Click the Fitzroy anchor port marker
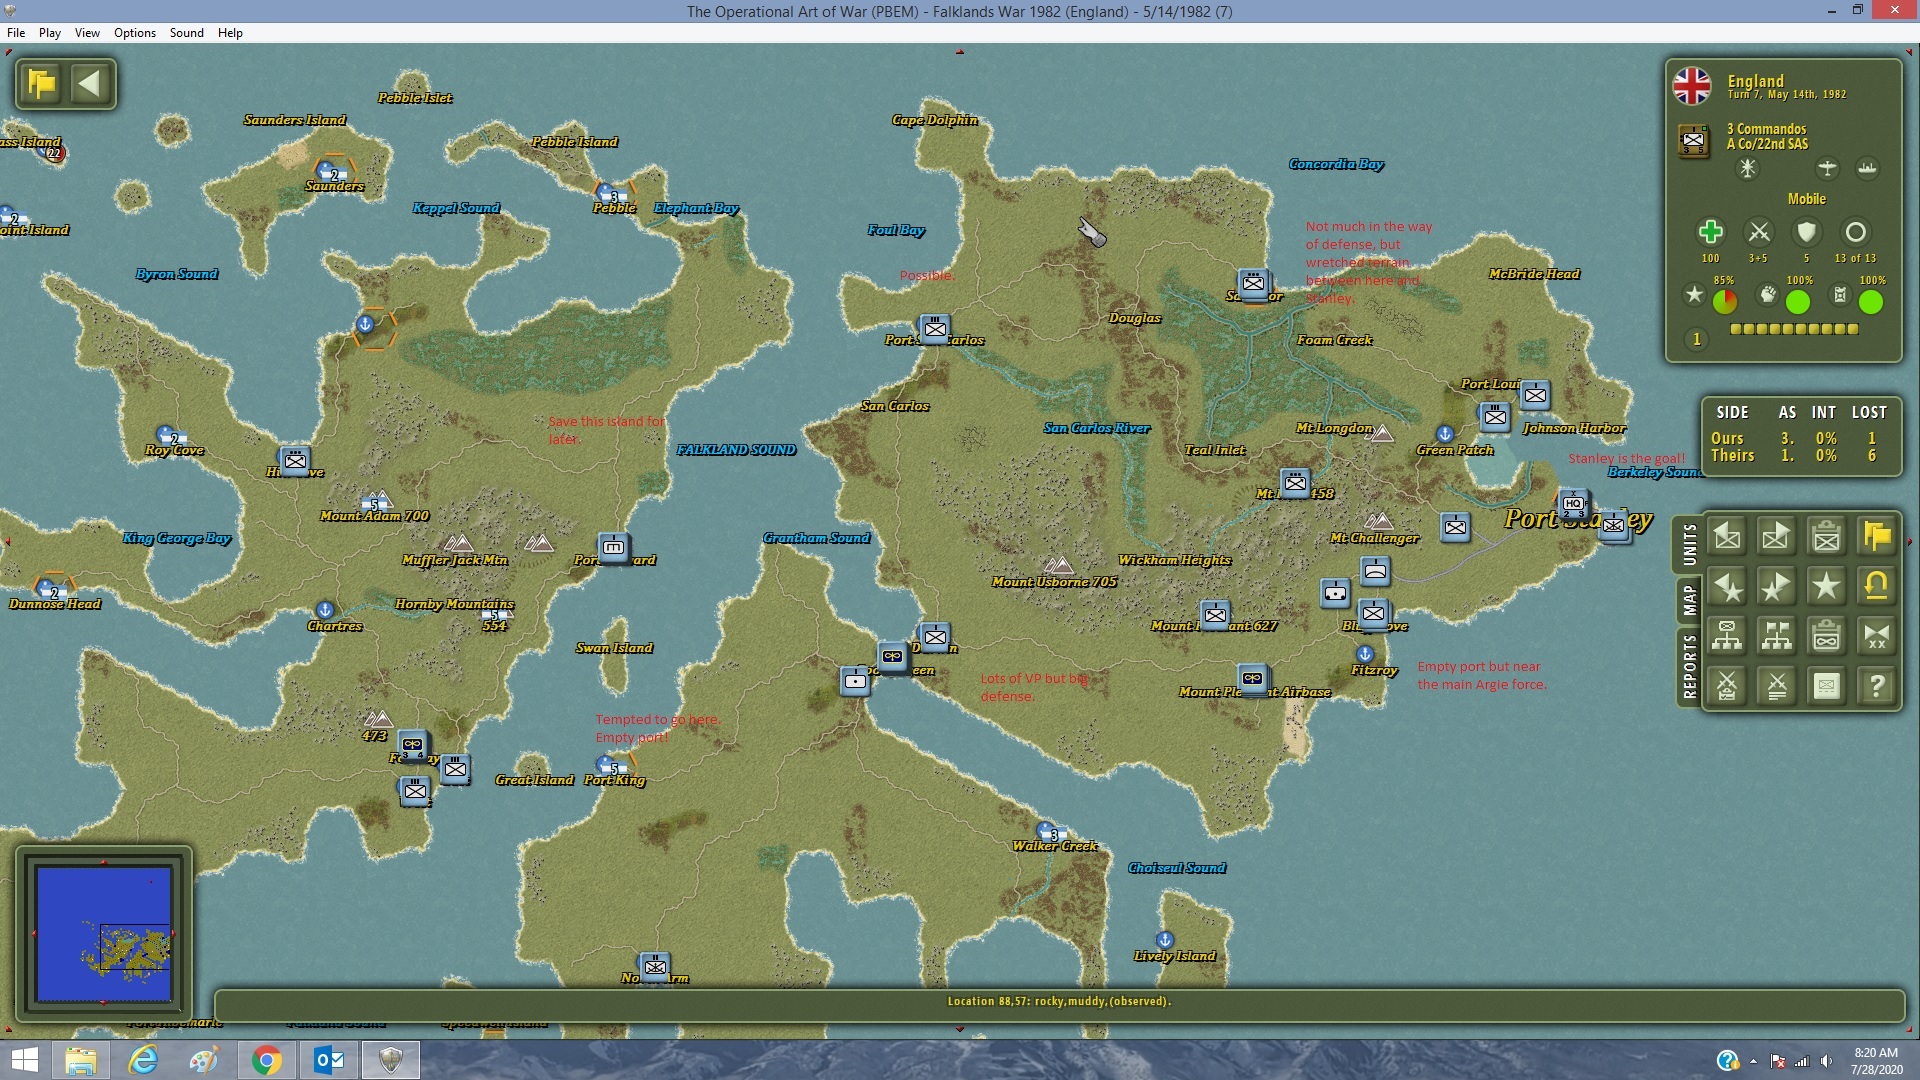This screenshot has height=1080, width=1920. (x=1365, y=654)
